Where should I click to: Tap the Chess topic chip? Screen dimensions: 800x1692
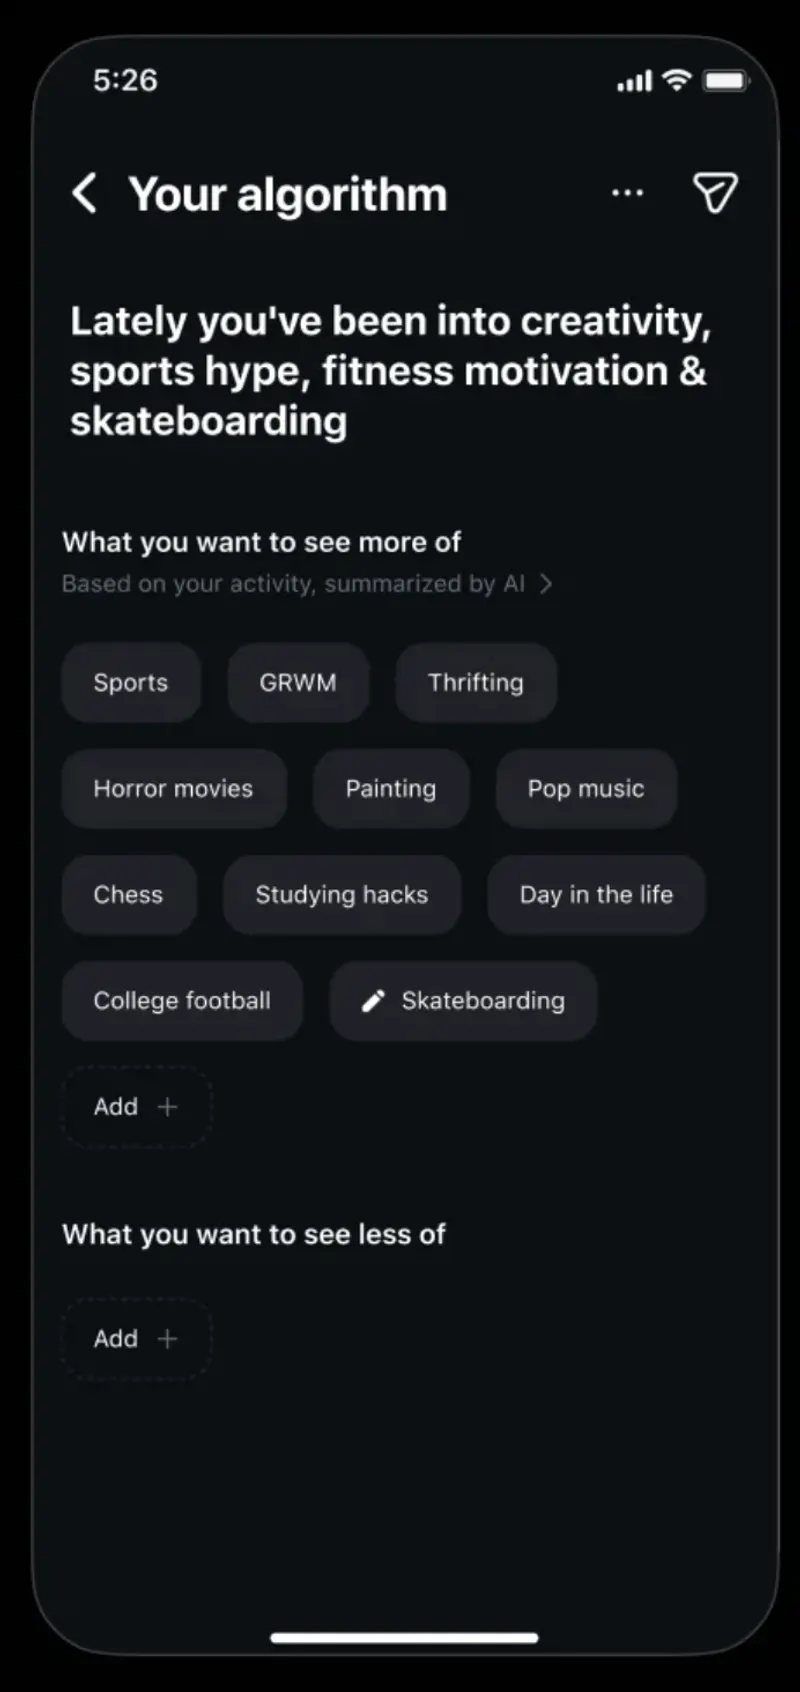pos(129,895)
